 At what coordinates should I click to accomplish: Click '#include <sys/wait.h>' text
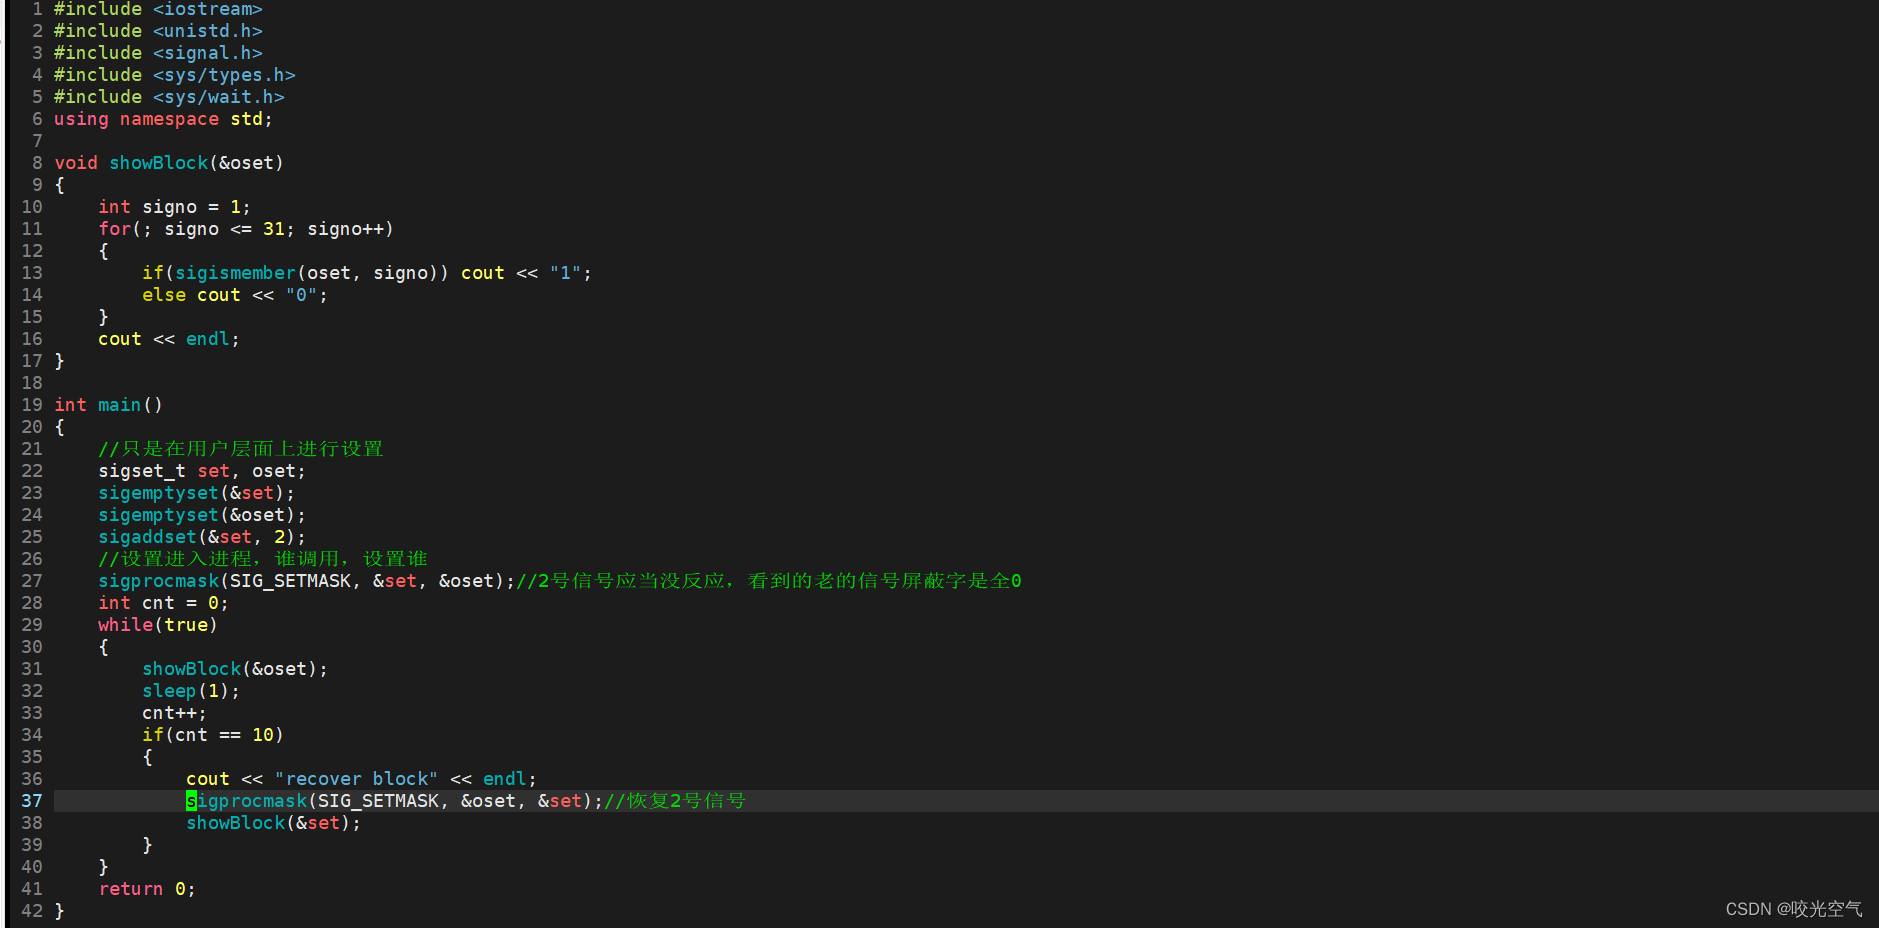coord(169,97)
